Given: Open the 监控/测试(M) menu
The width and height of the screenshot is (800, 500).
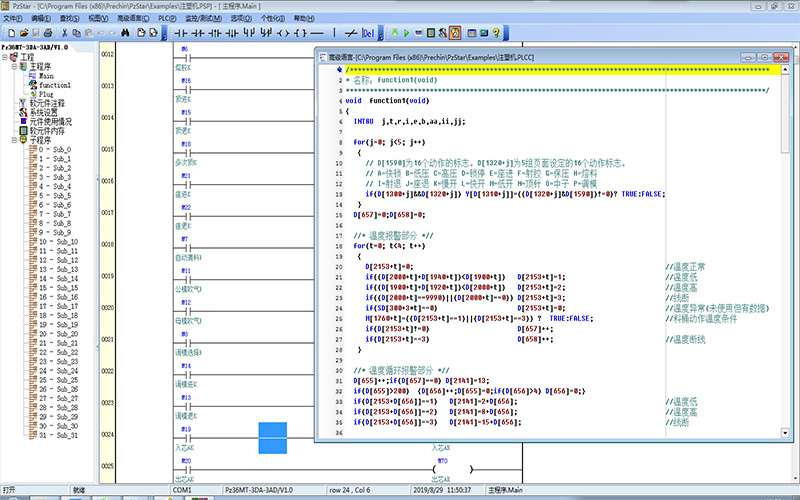Looking at the screenshot, I should (x=205, y=18).
